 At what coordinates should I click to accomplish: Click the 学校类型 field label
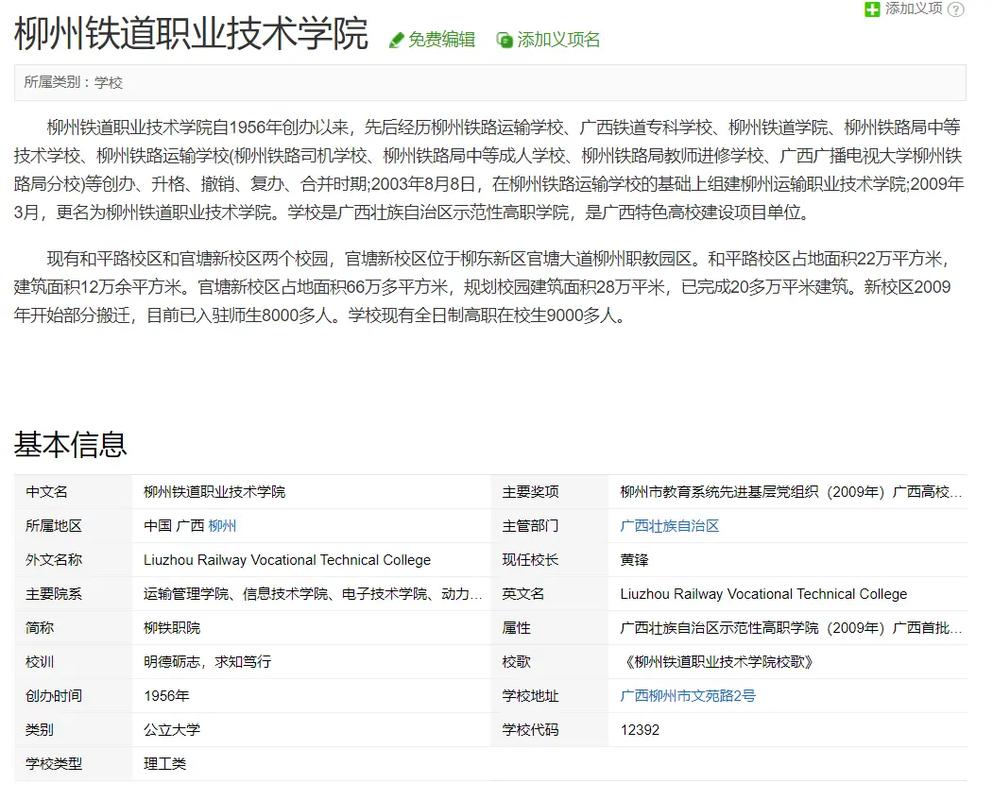point(53,764)
